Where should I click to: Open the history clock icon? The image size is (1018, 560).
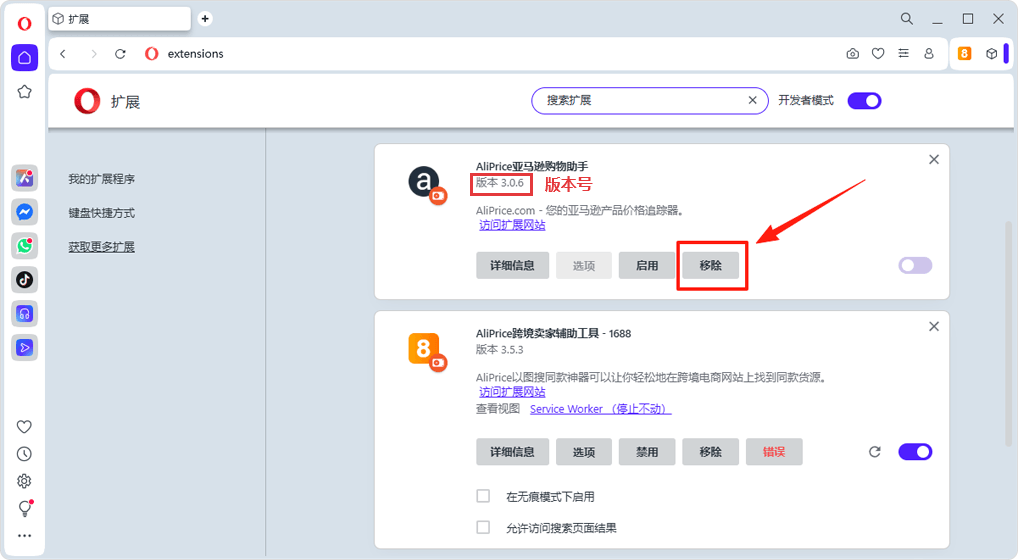pos(25,454)
